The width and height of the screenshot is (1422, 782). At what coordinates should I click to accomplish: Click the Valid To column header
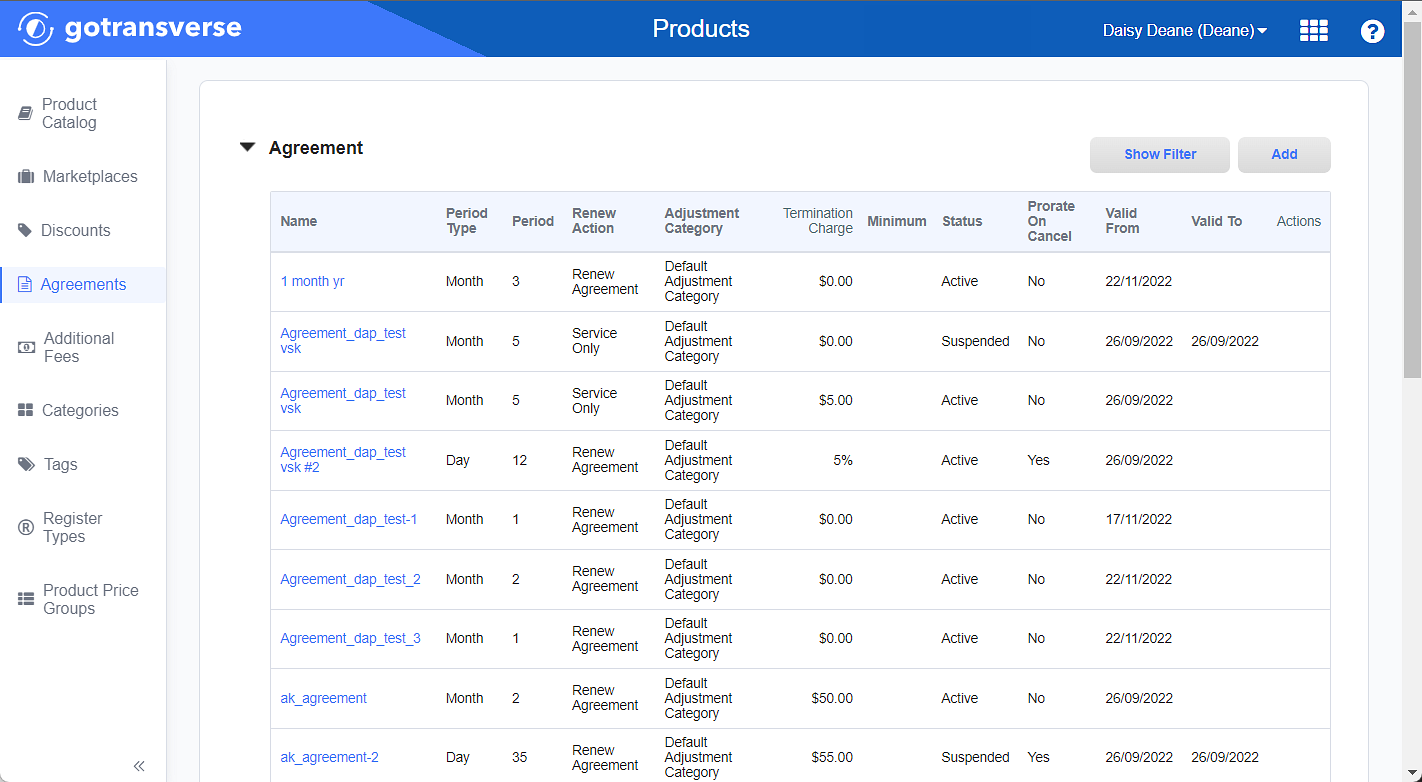1217,222
